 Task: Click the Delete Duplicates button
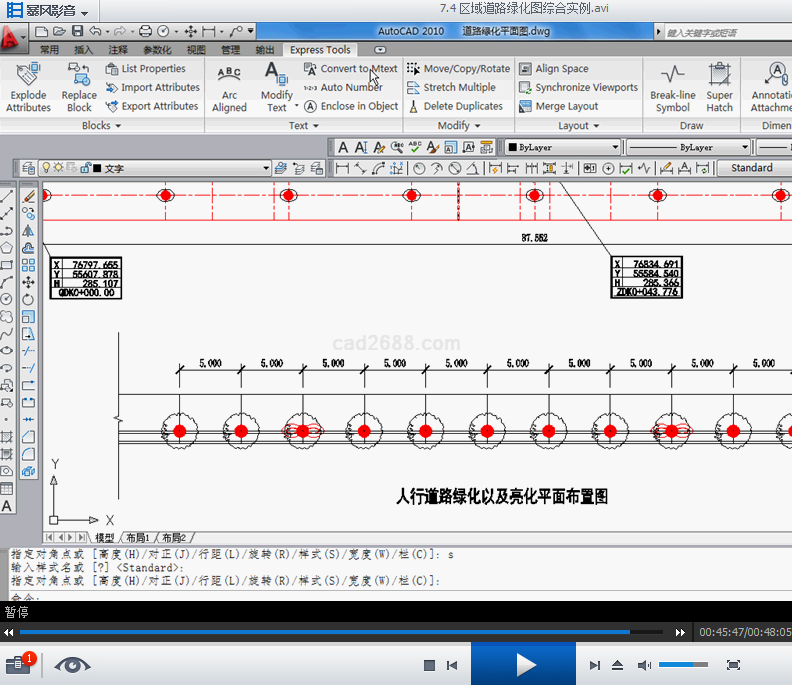click(x=454, y=106)
